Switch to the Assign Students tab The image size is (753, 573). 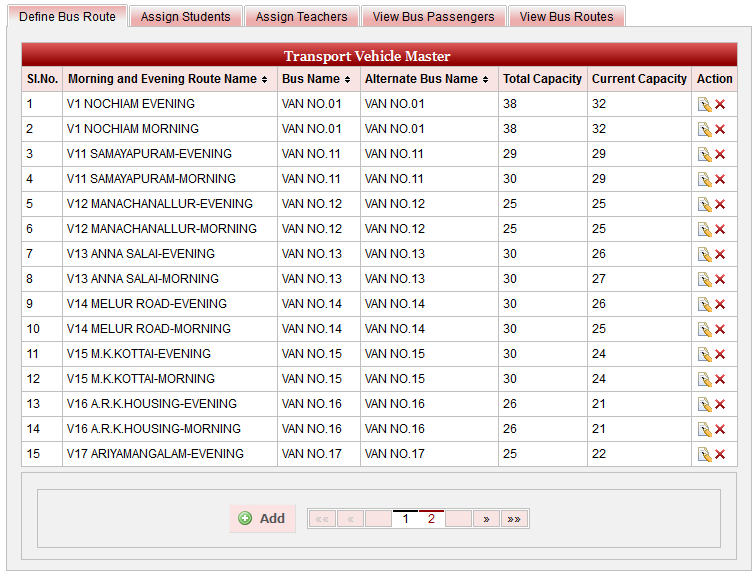click(185, 17)
